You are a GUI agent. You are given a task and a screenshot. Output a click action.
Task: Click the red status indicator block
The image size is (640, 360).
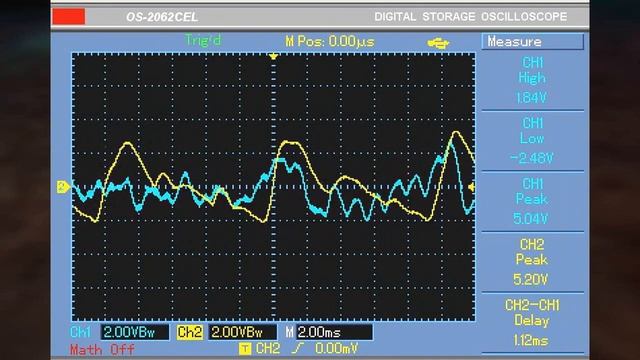coord(69,16)
